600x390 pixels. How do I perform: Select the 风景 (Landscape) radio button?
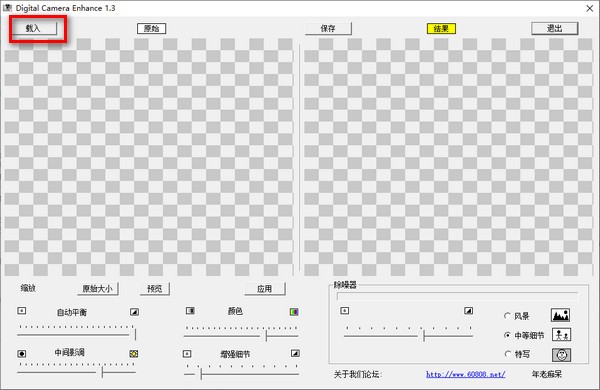coord(507,316)
